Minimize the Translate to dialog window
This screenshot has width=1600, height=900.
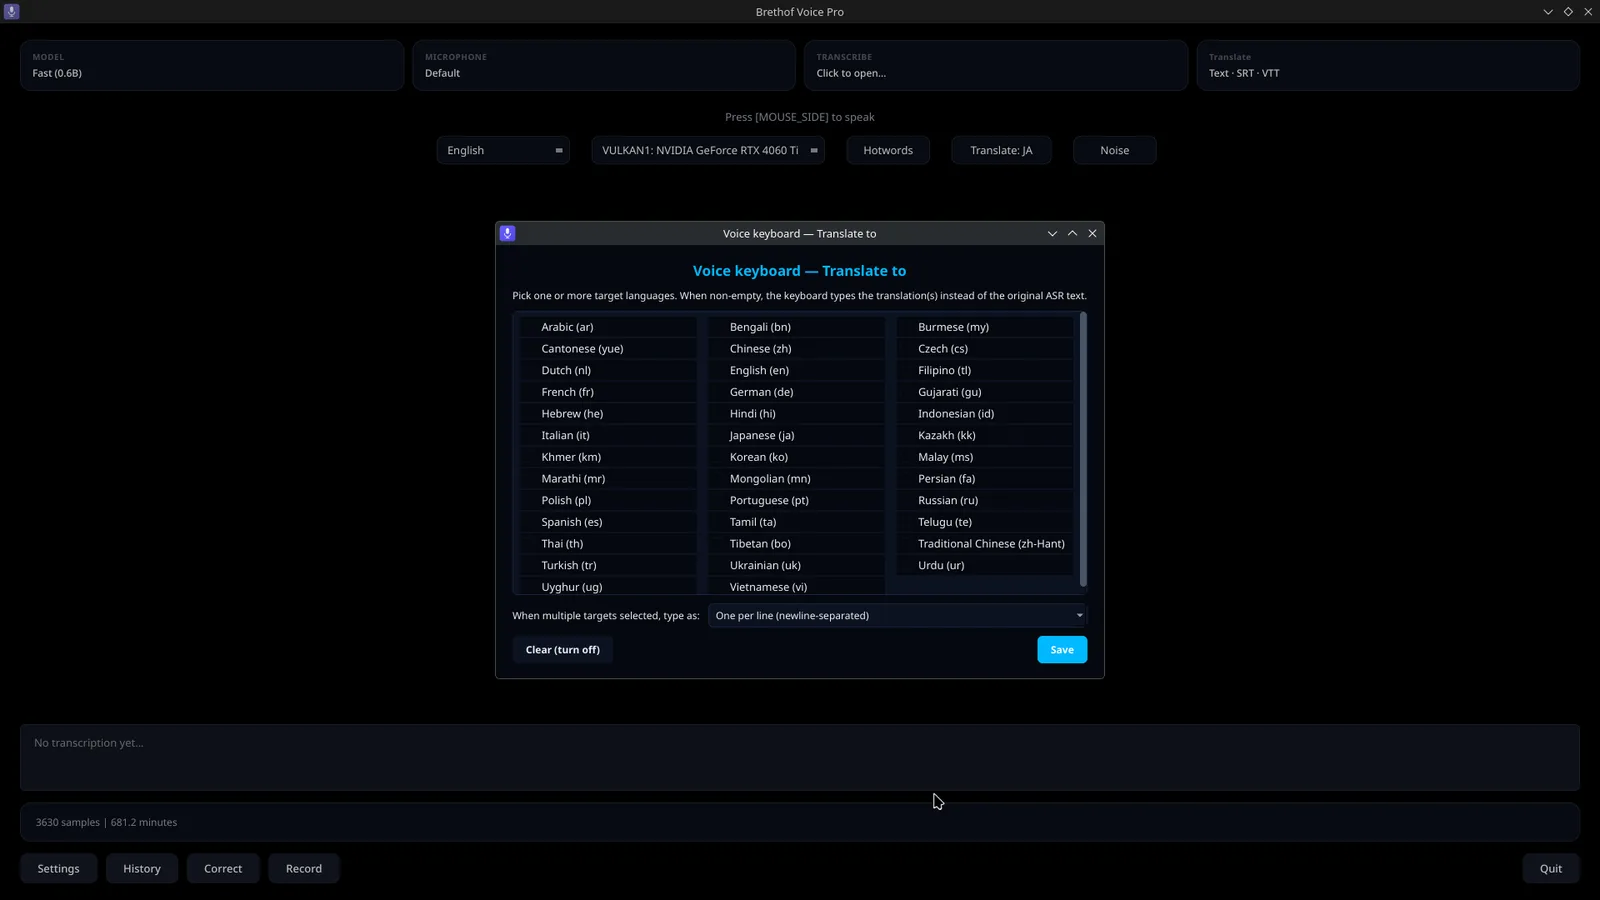pos(1052,233)
